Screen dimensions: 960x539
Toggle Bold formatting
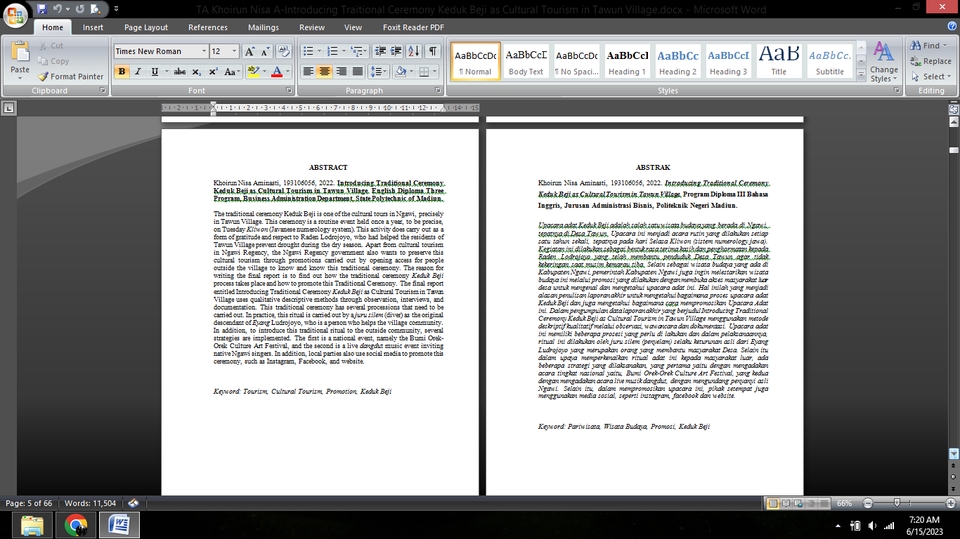pyautogui.click(x=122, y=72)
